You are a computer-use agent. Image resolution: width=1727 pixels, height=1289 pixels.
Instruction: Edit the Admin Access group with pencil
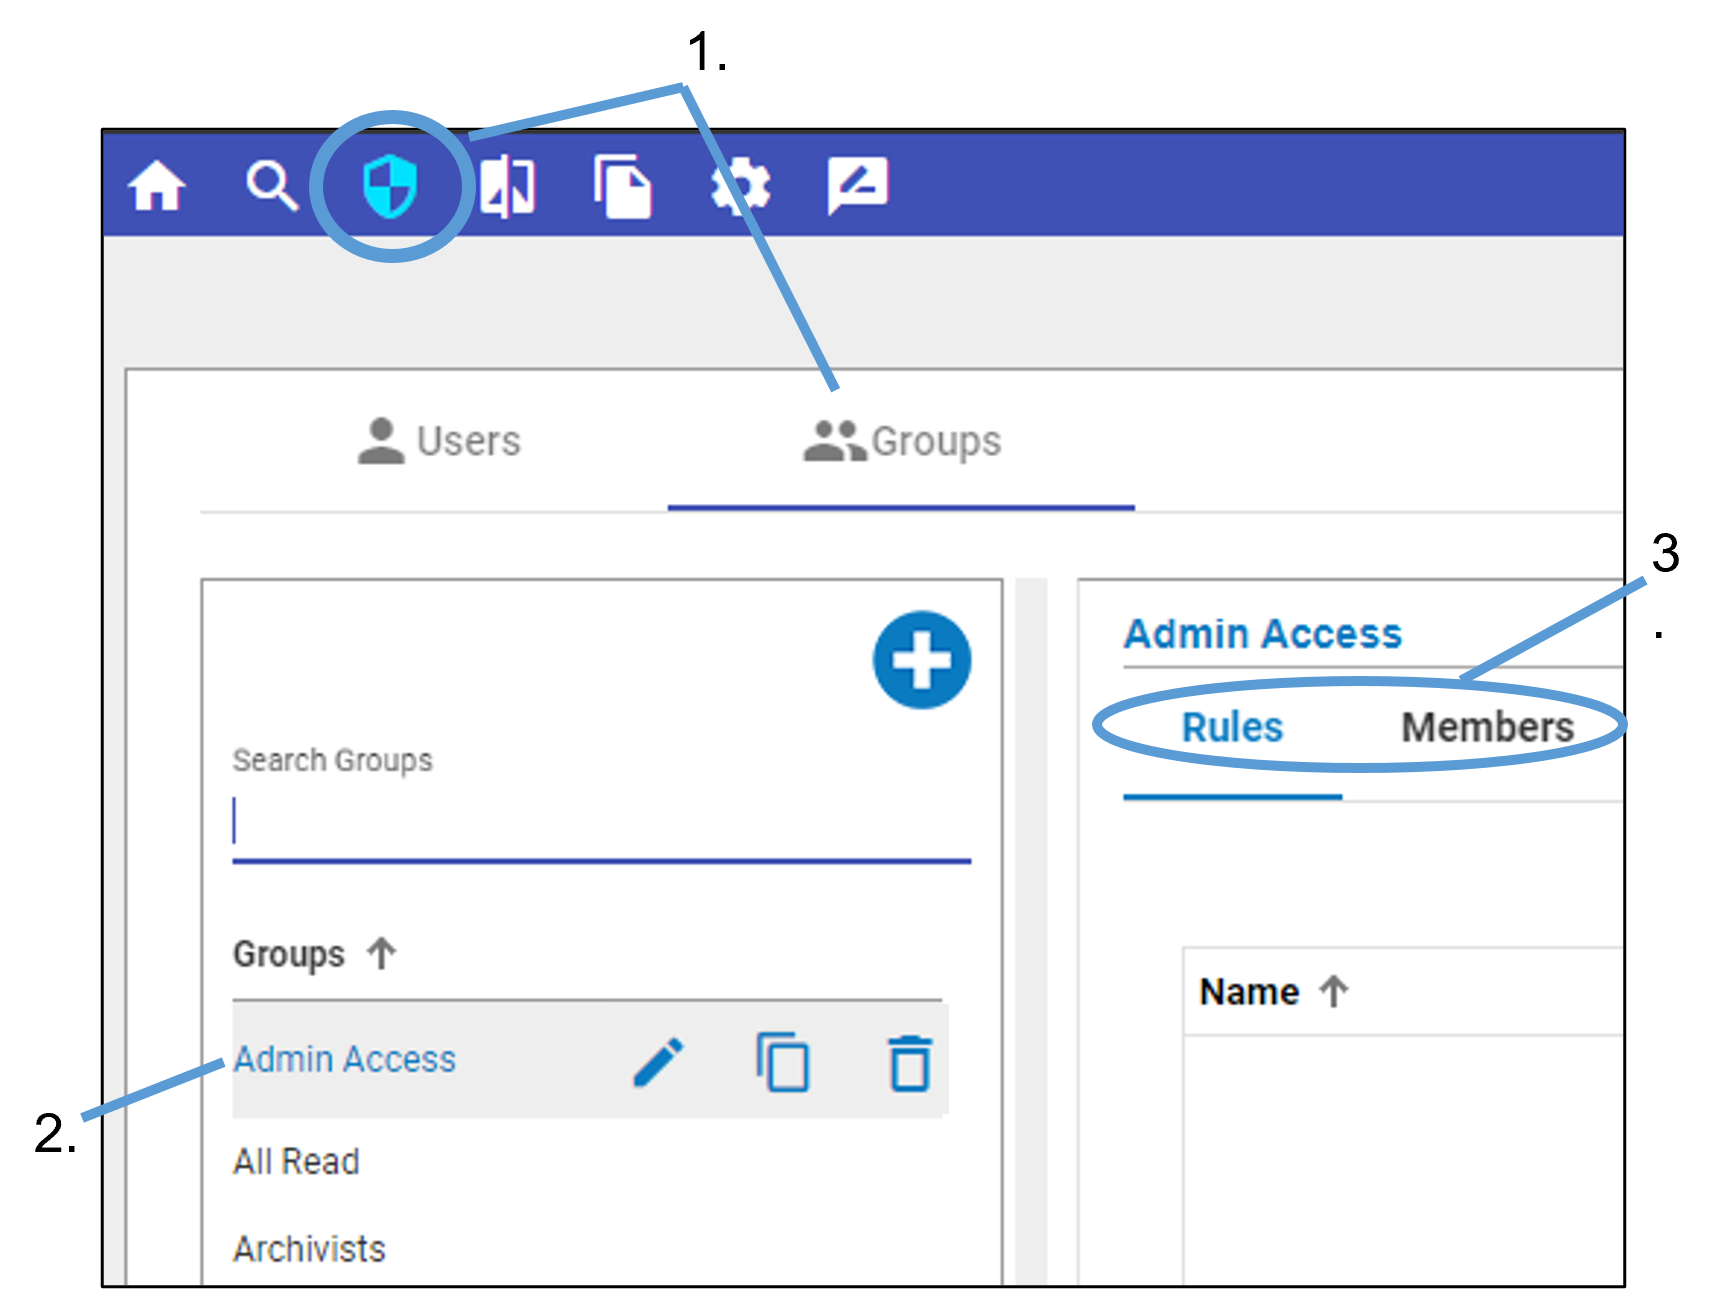click(x=659, y=1062)
